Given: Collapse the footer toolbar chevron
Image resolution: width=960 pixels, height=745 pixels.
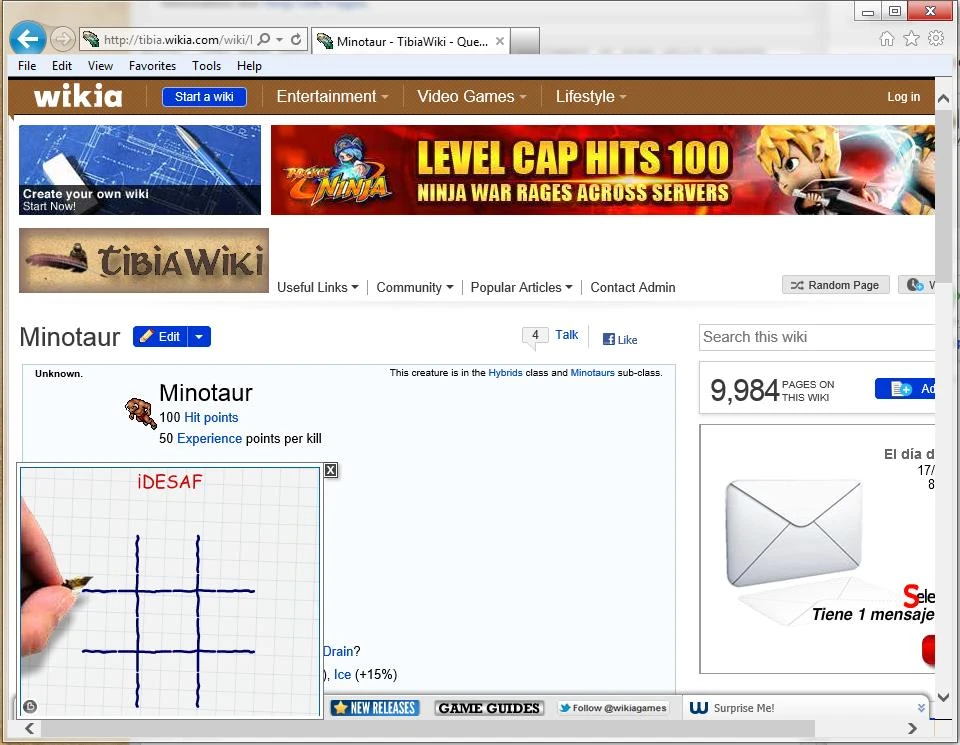Looking at the screenshot, I should click(x=921, y=708).
